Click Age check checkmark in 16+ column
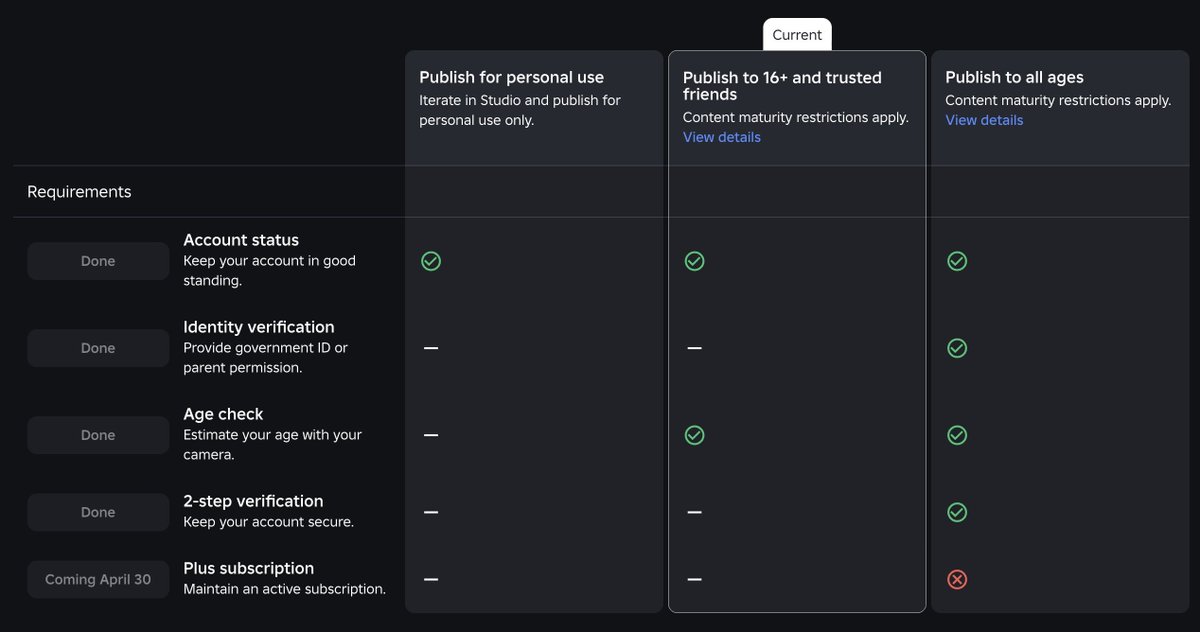Image resolution: width=1200 pixels, height=632 pixels. pyautogui.click(x=694, y=435)
